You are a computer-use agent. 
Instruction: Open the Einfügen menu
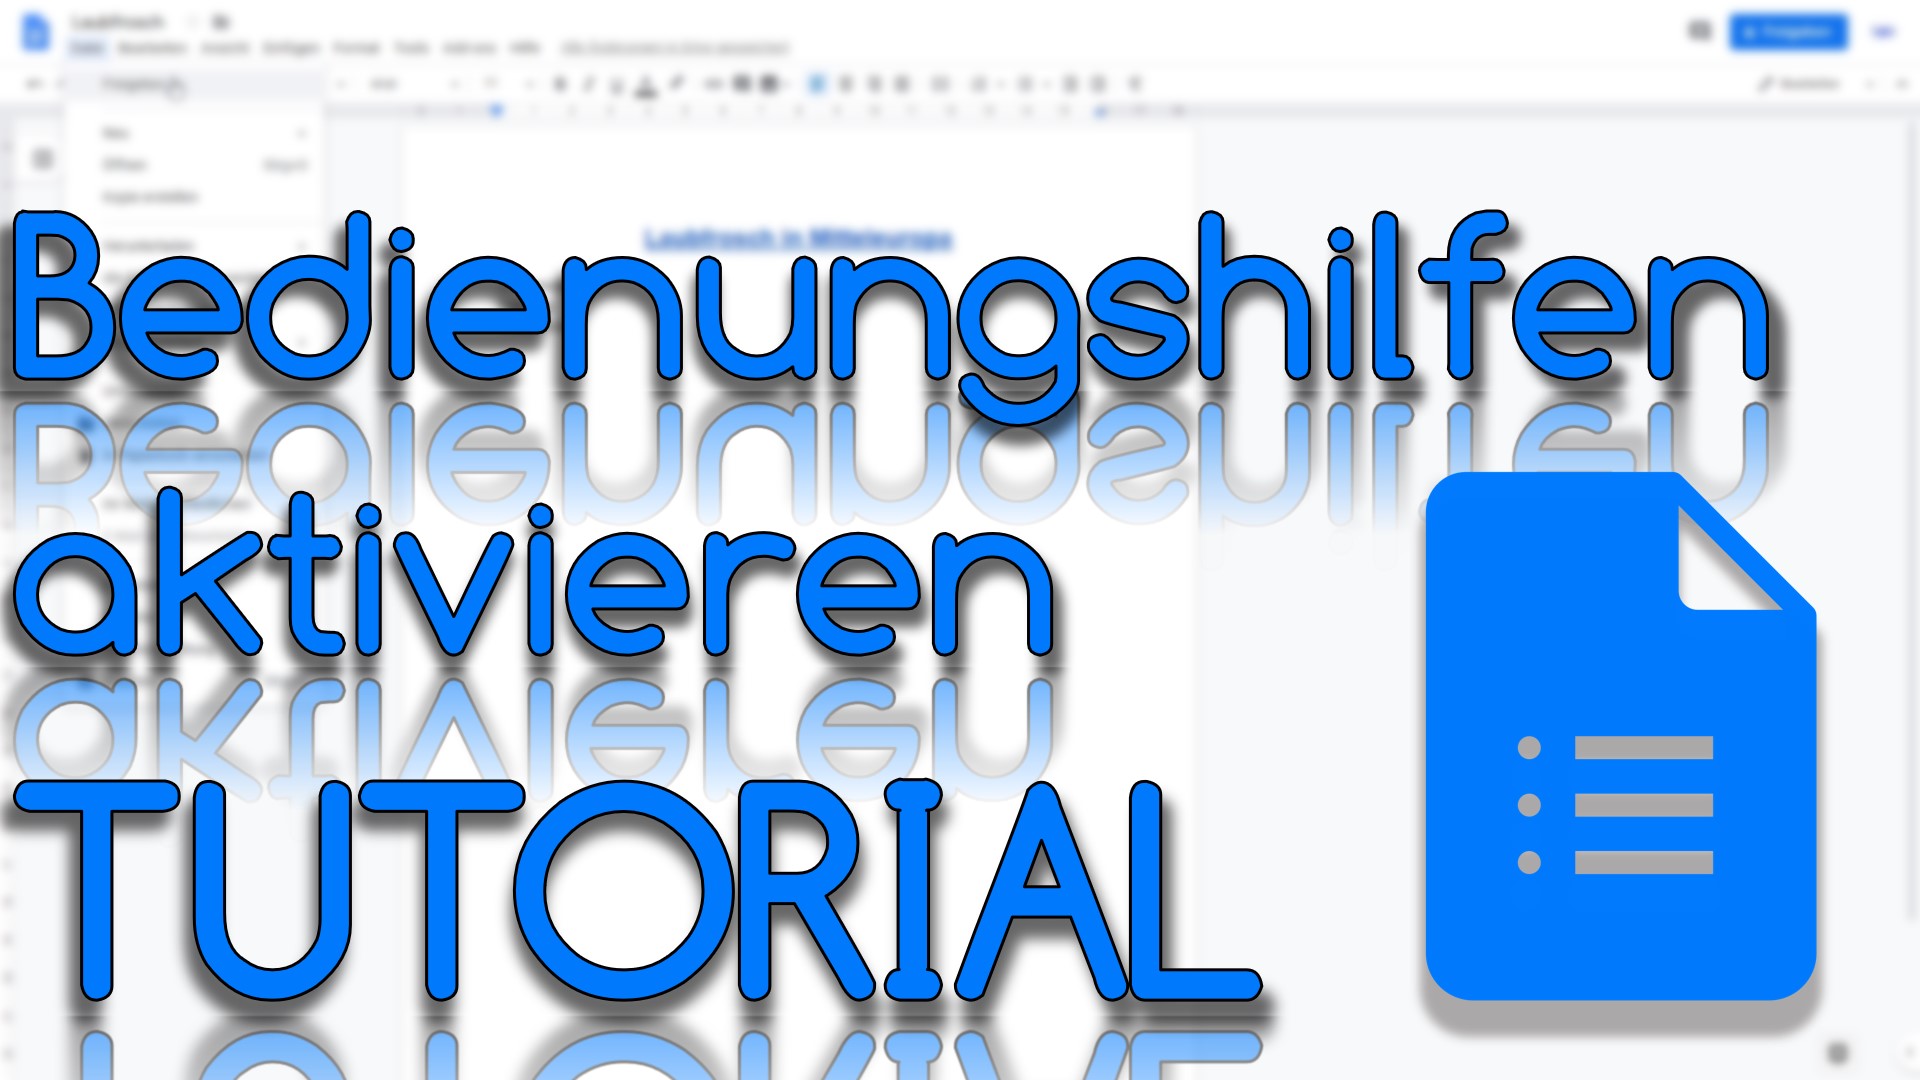coord(291,48)
